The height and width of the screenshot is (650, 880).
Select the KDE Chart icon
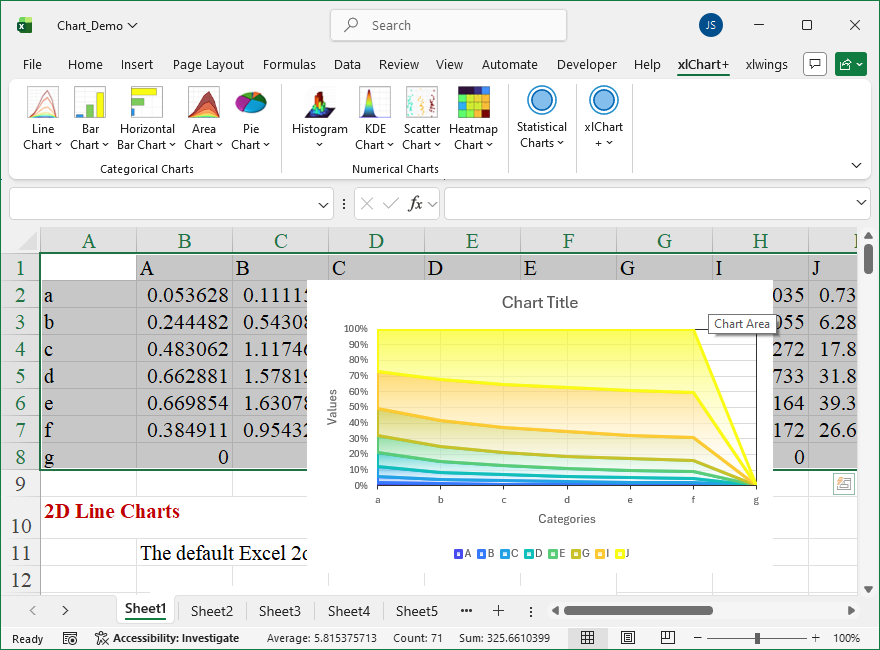click(375, 103)
